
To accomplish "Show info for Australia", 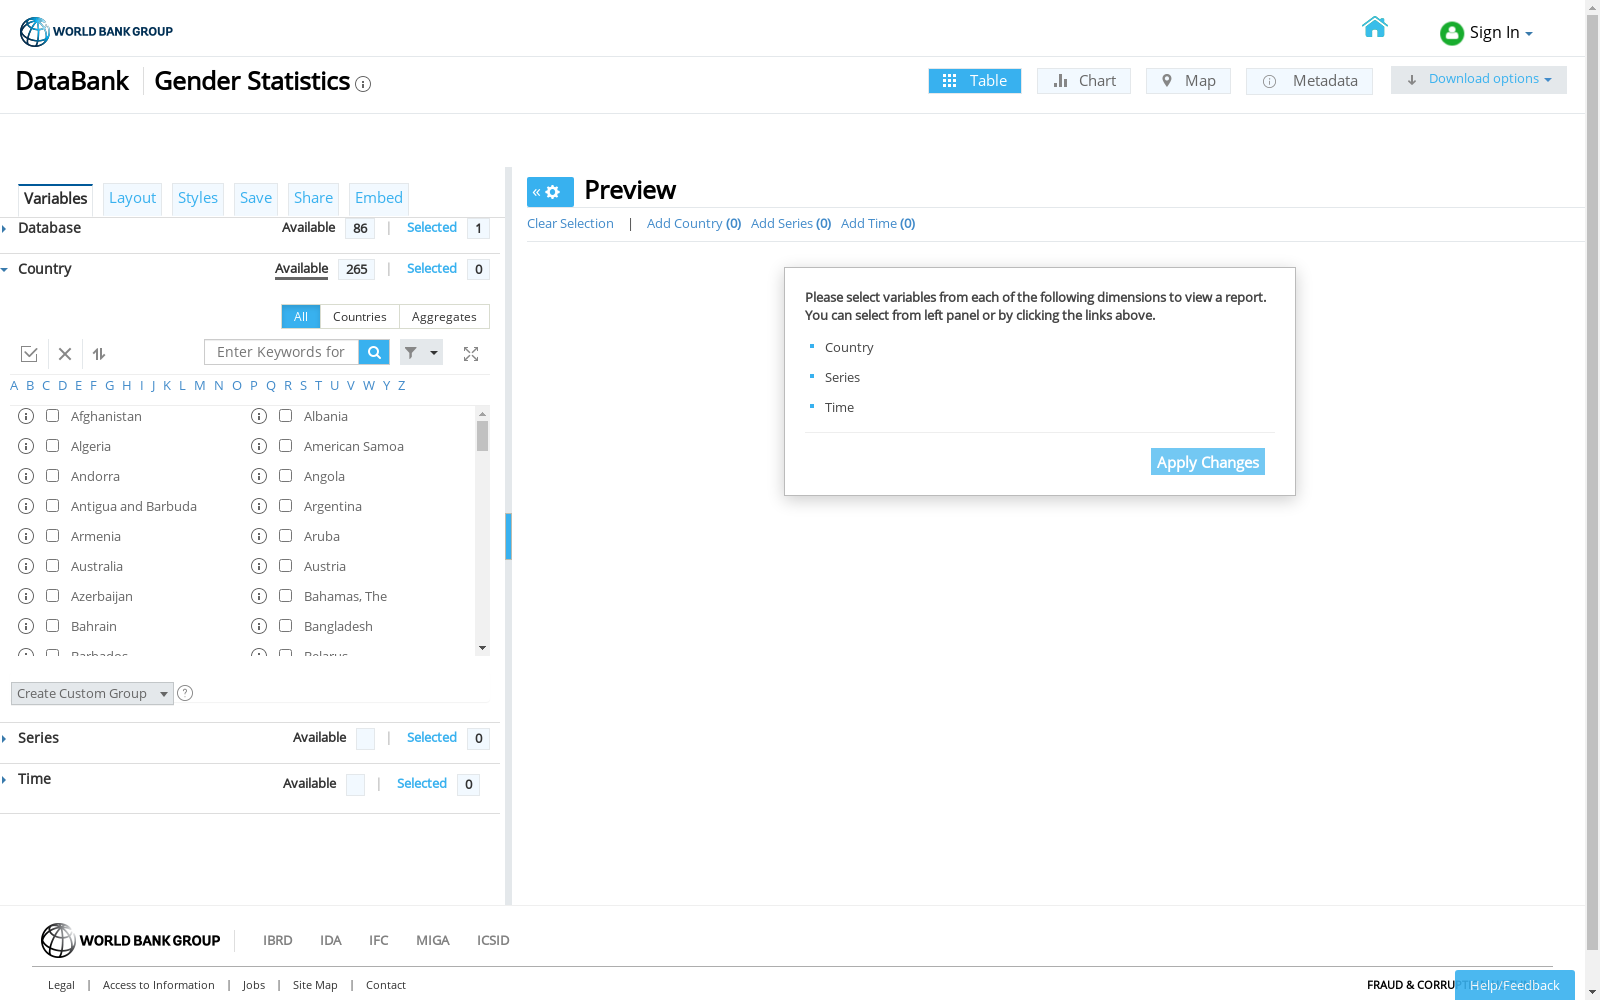I will click(26, 566).
